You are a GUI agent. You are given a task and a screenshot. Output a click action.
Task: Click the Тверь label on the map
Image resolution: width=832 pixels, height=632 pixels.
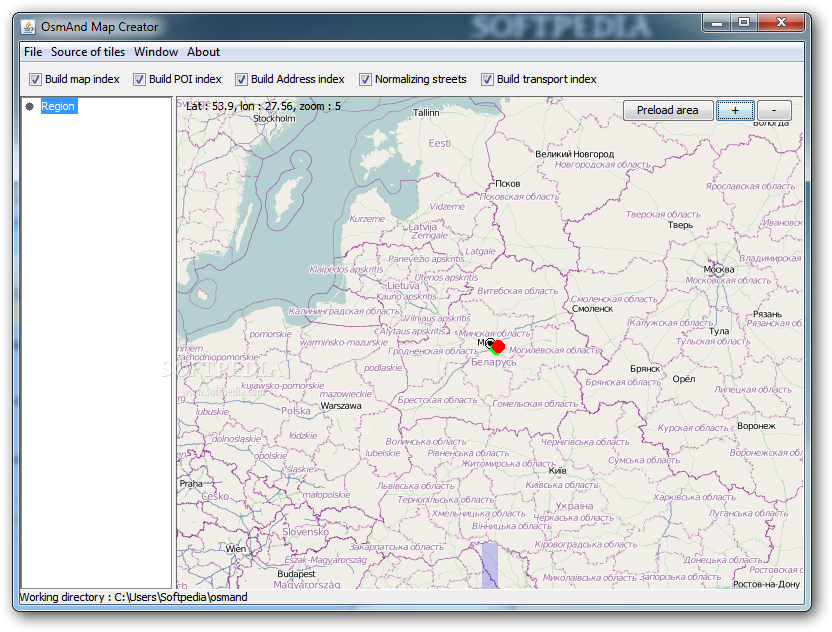coord(680,225)
